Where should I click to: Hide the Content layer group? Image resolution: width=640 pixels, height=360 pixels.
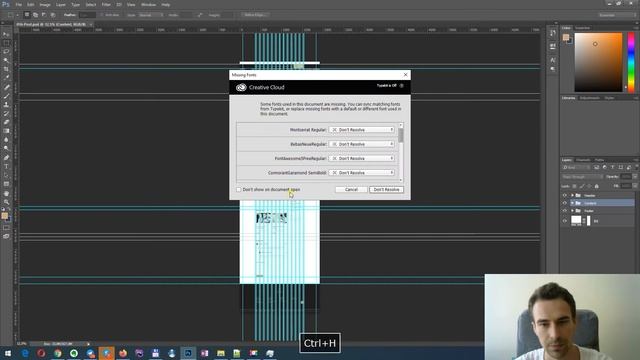565,203
